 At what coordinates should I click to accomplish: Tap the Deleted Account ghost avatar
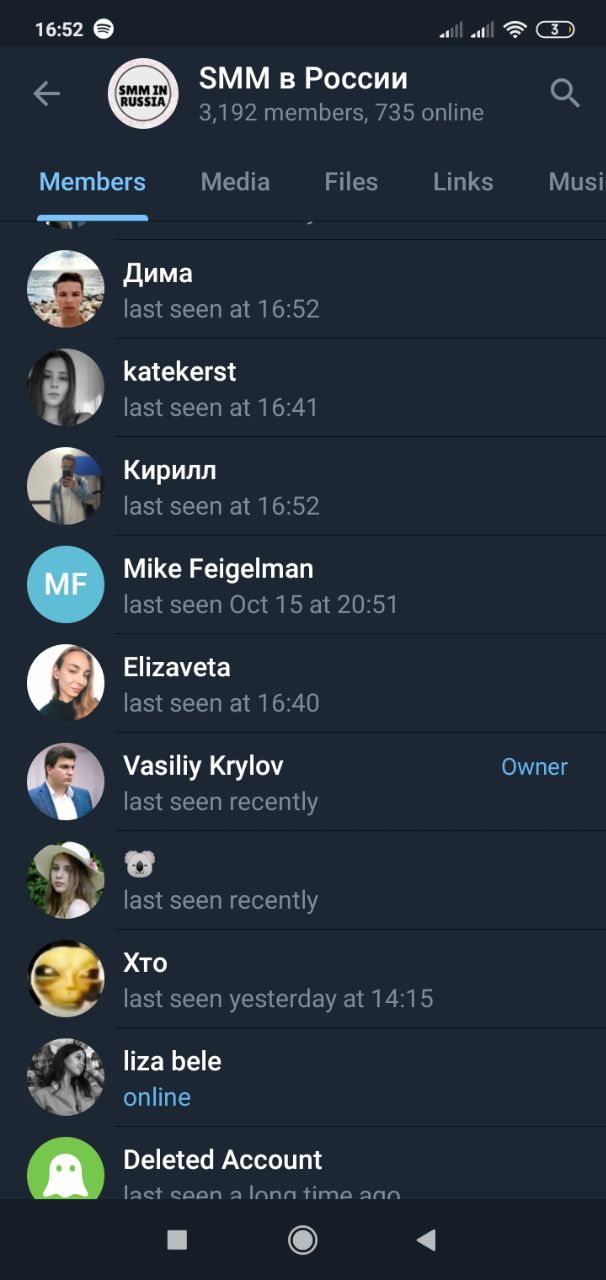point(66,1168)
